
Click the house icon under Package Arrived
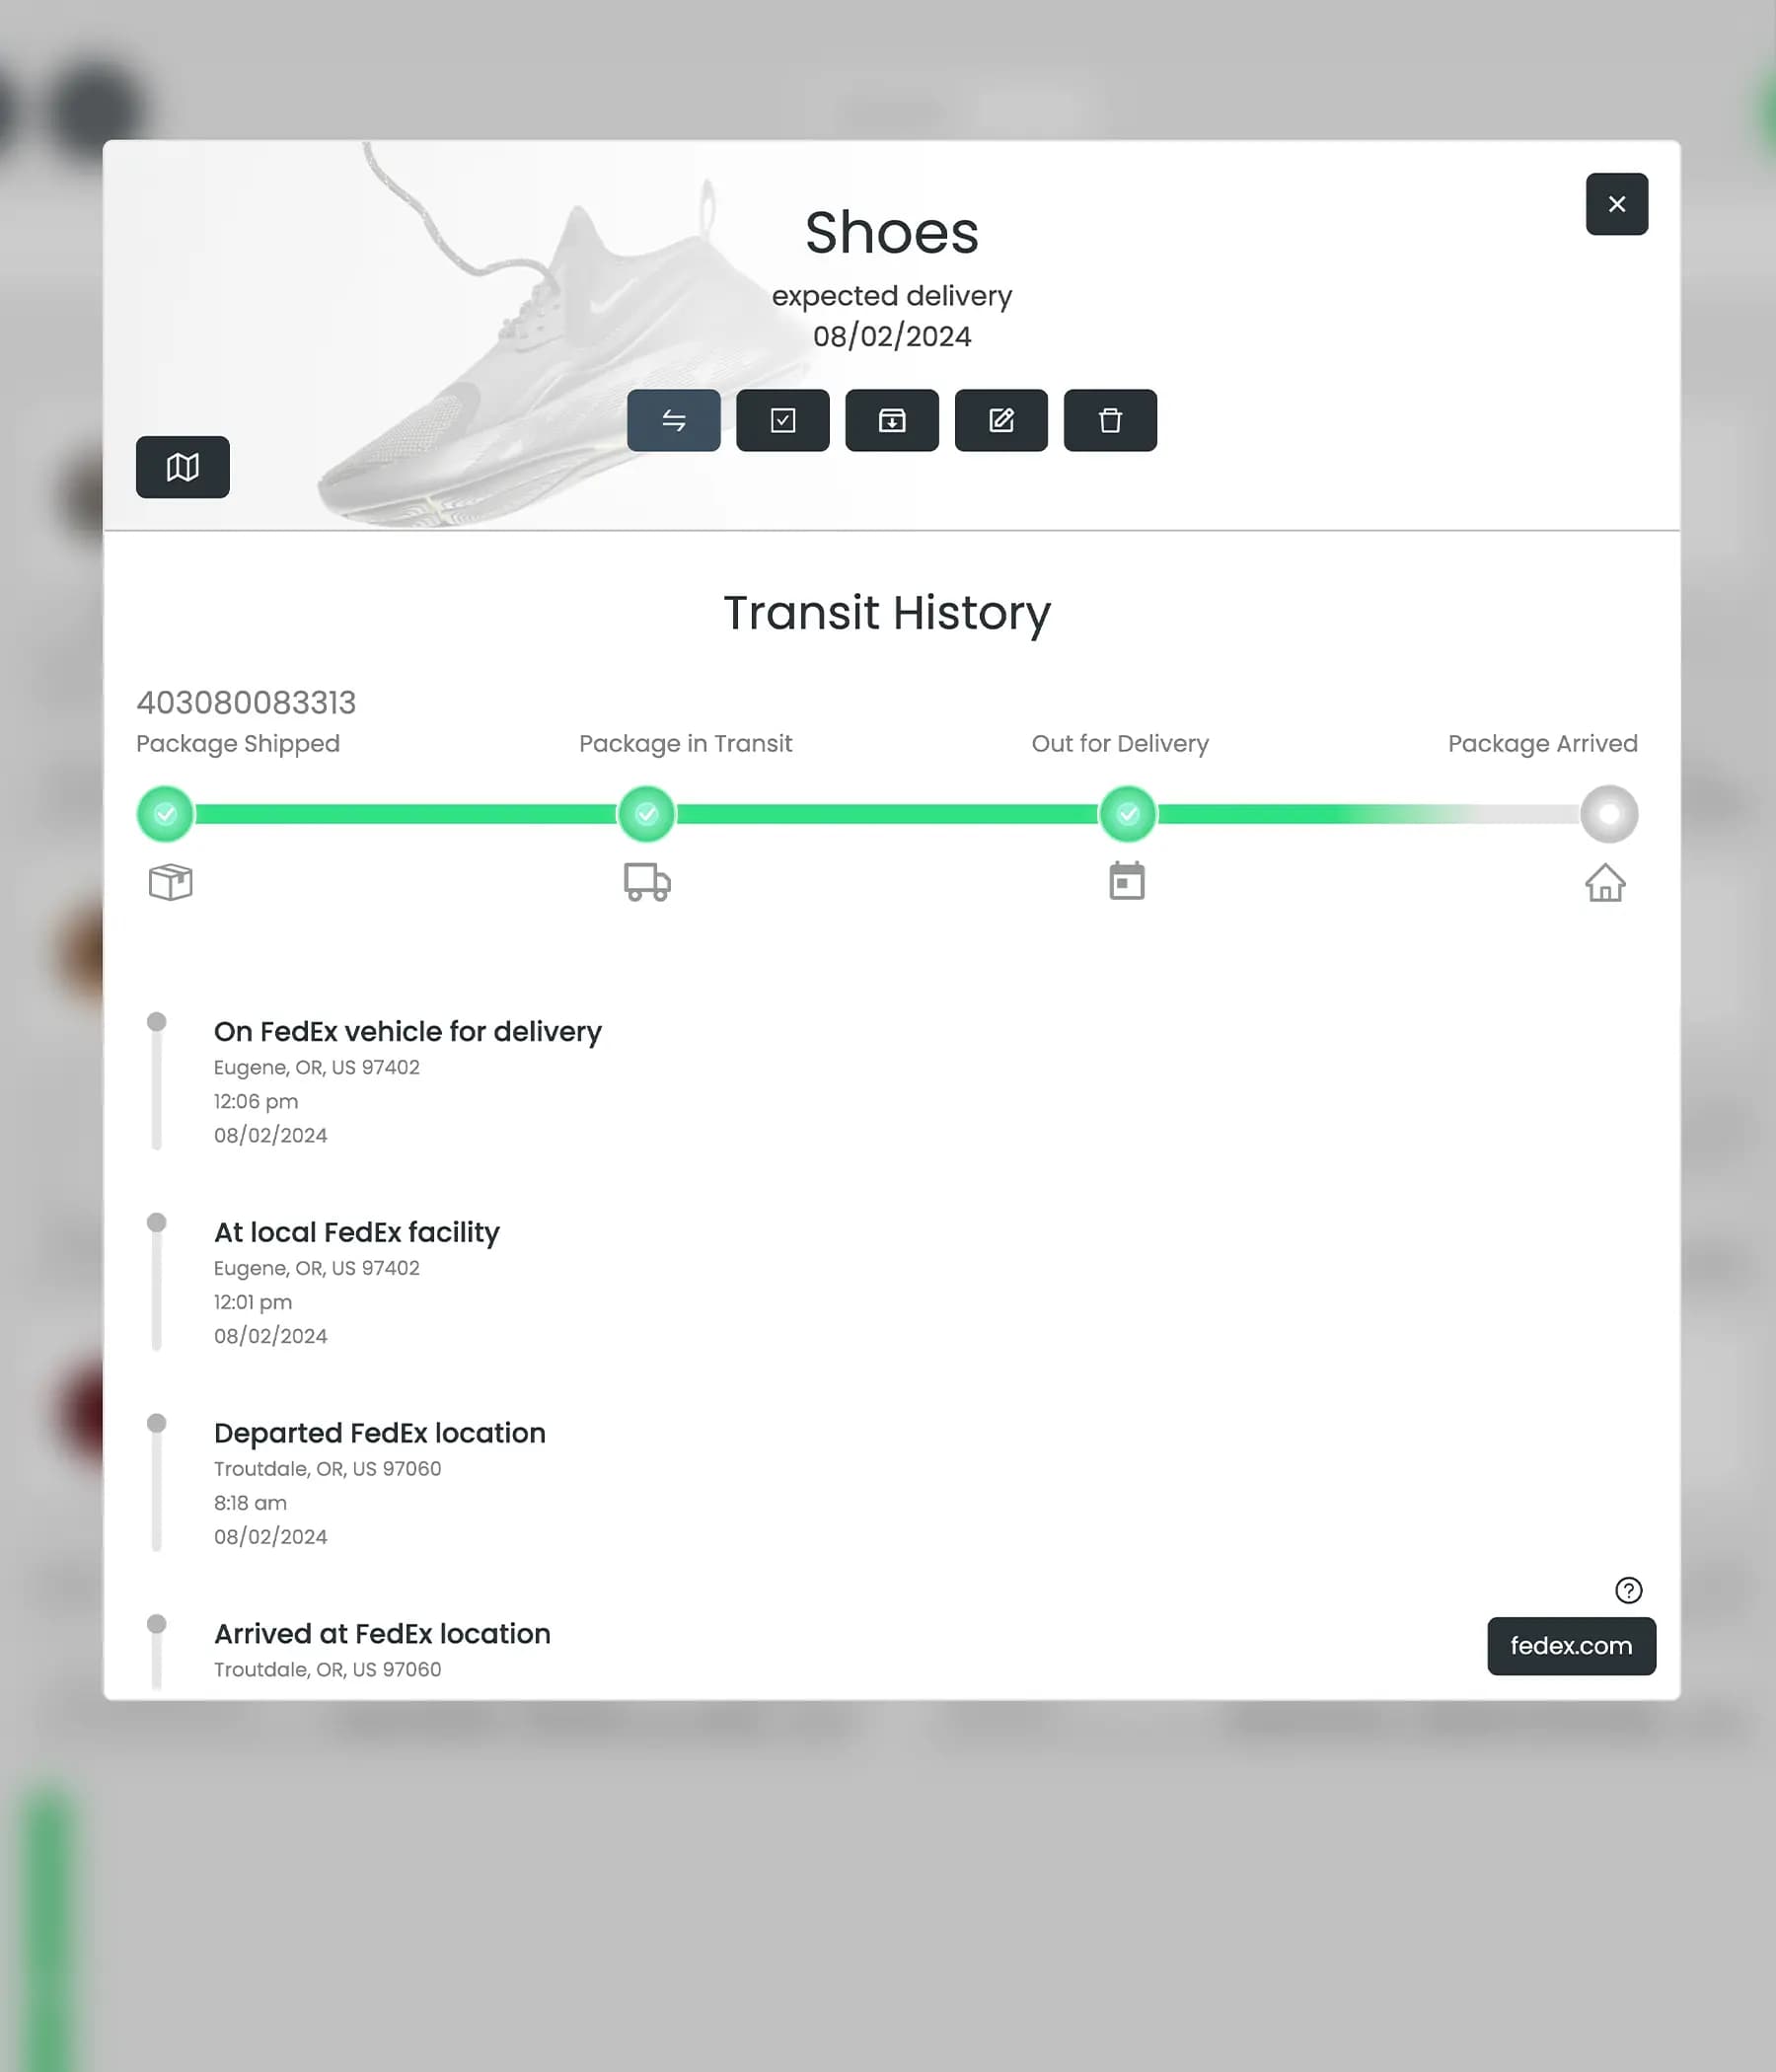click(1605, 882)
